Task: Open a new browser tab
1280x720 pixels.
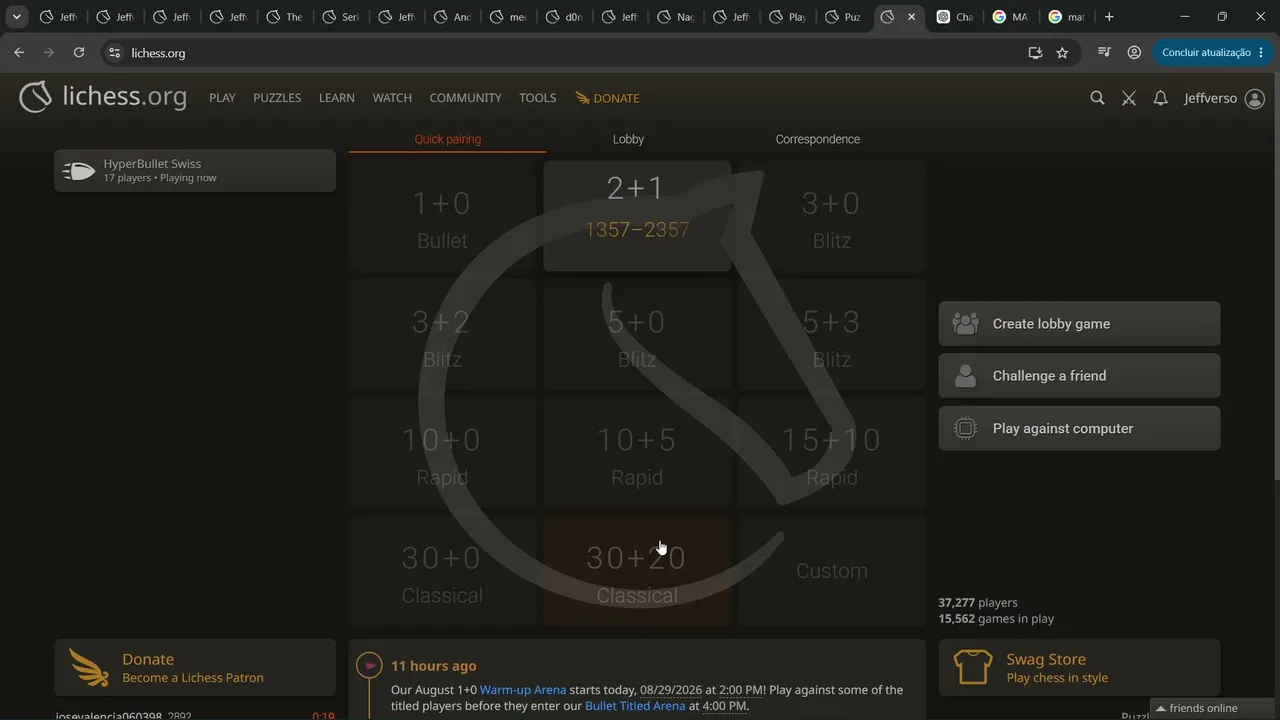Action: tap(1109, 17)
